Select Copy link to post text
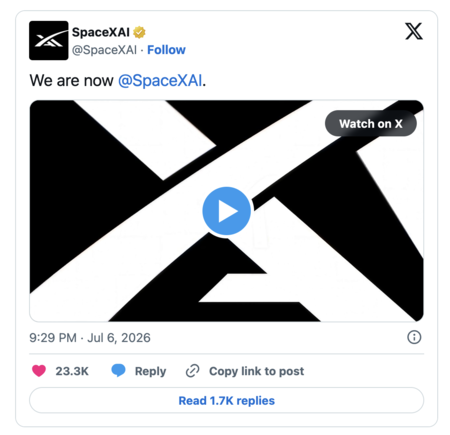 click(x=256, y=371)
